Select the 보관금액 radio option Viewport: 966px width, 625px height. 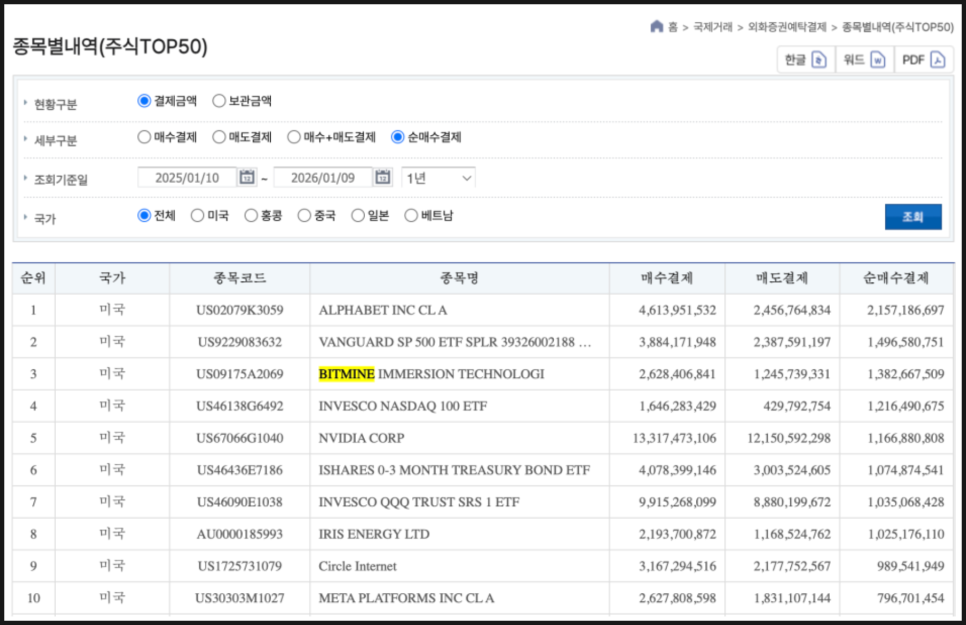[219, 101]
